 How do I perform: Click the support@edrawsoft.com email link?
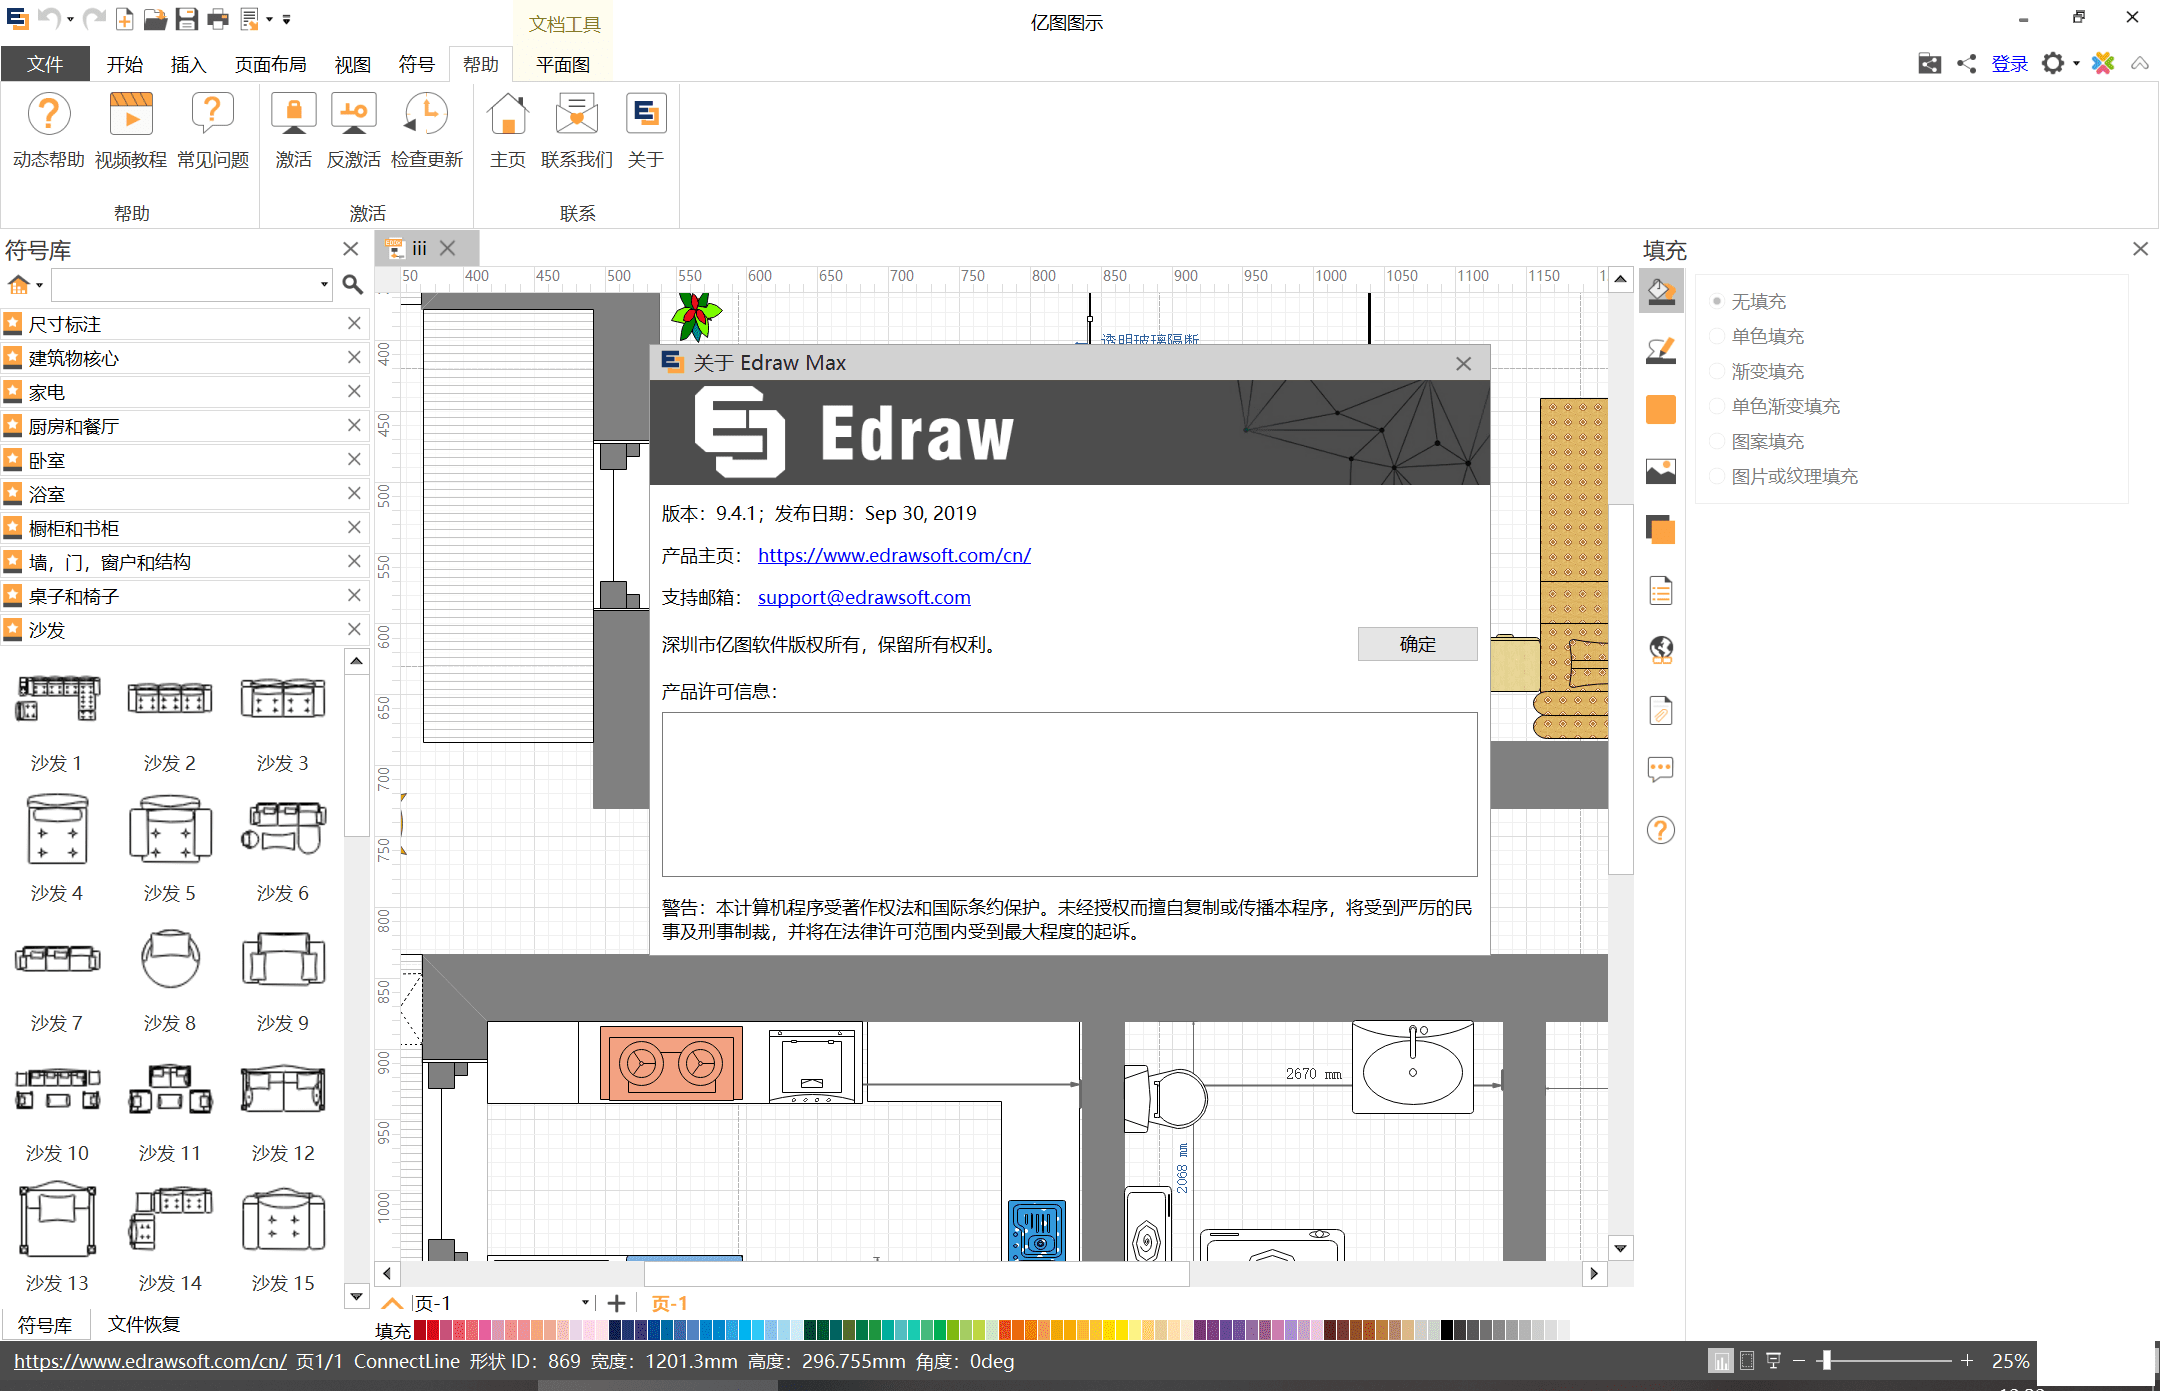(864, 597)
